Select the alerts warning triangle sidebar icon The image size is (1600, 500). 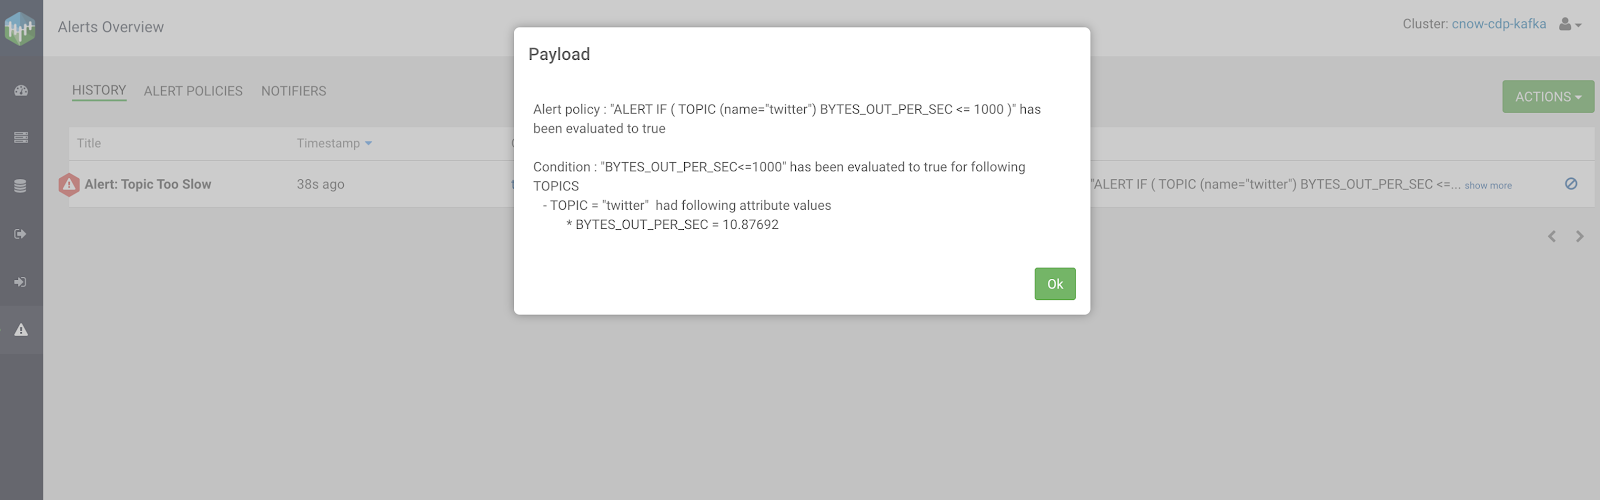point(21,330)
